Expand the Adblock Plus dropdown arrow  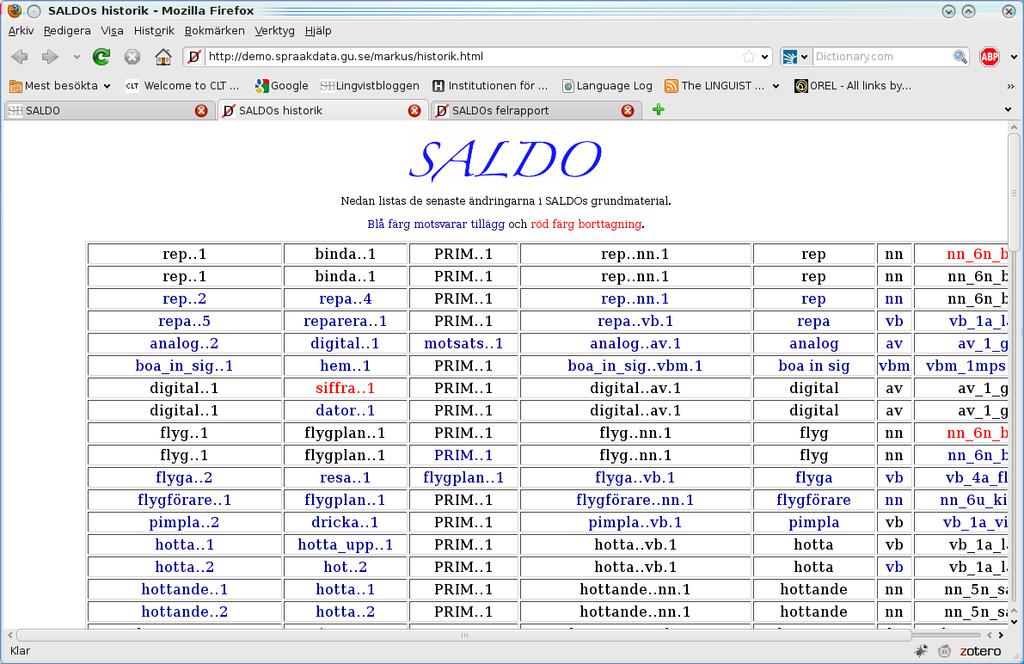(1014, 57)
